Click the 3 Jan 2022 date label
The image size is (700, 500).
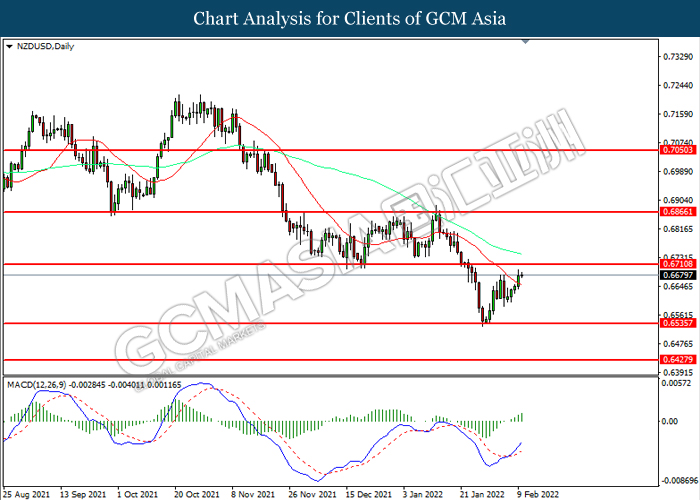(x=423, y=494)
